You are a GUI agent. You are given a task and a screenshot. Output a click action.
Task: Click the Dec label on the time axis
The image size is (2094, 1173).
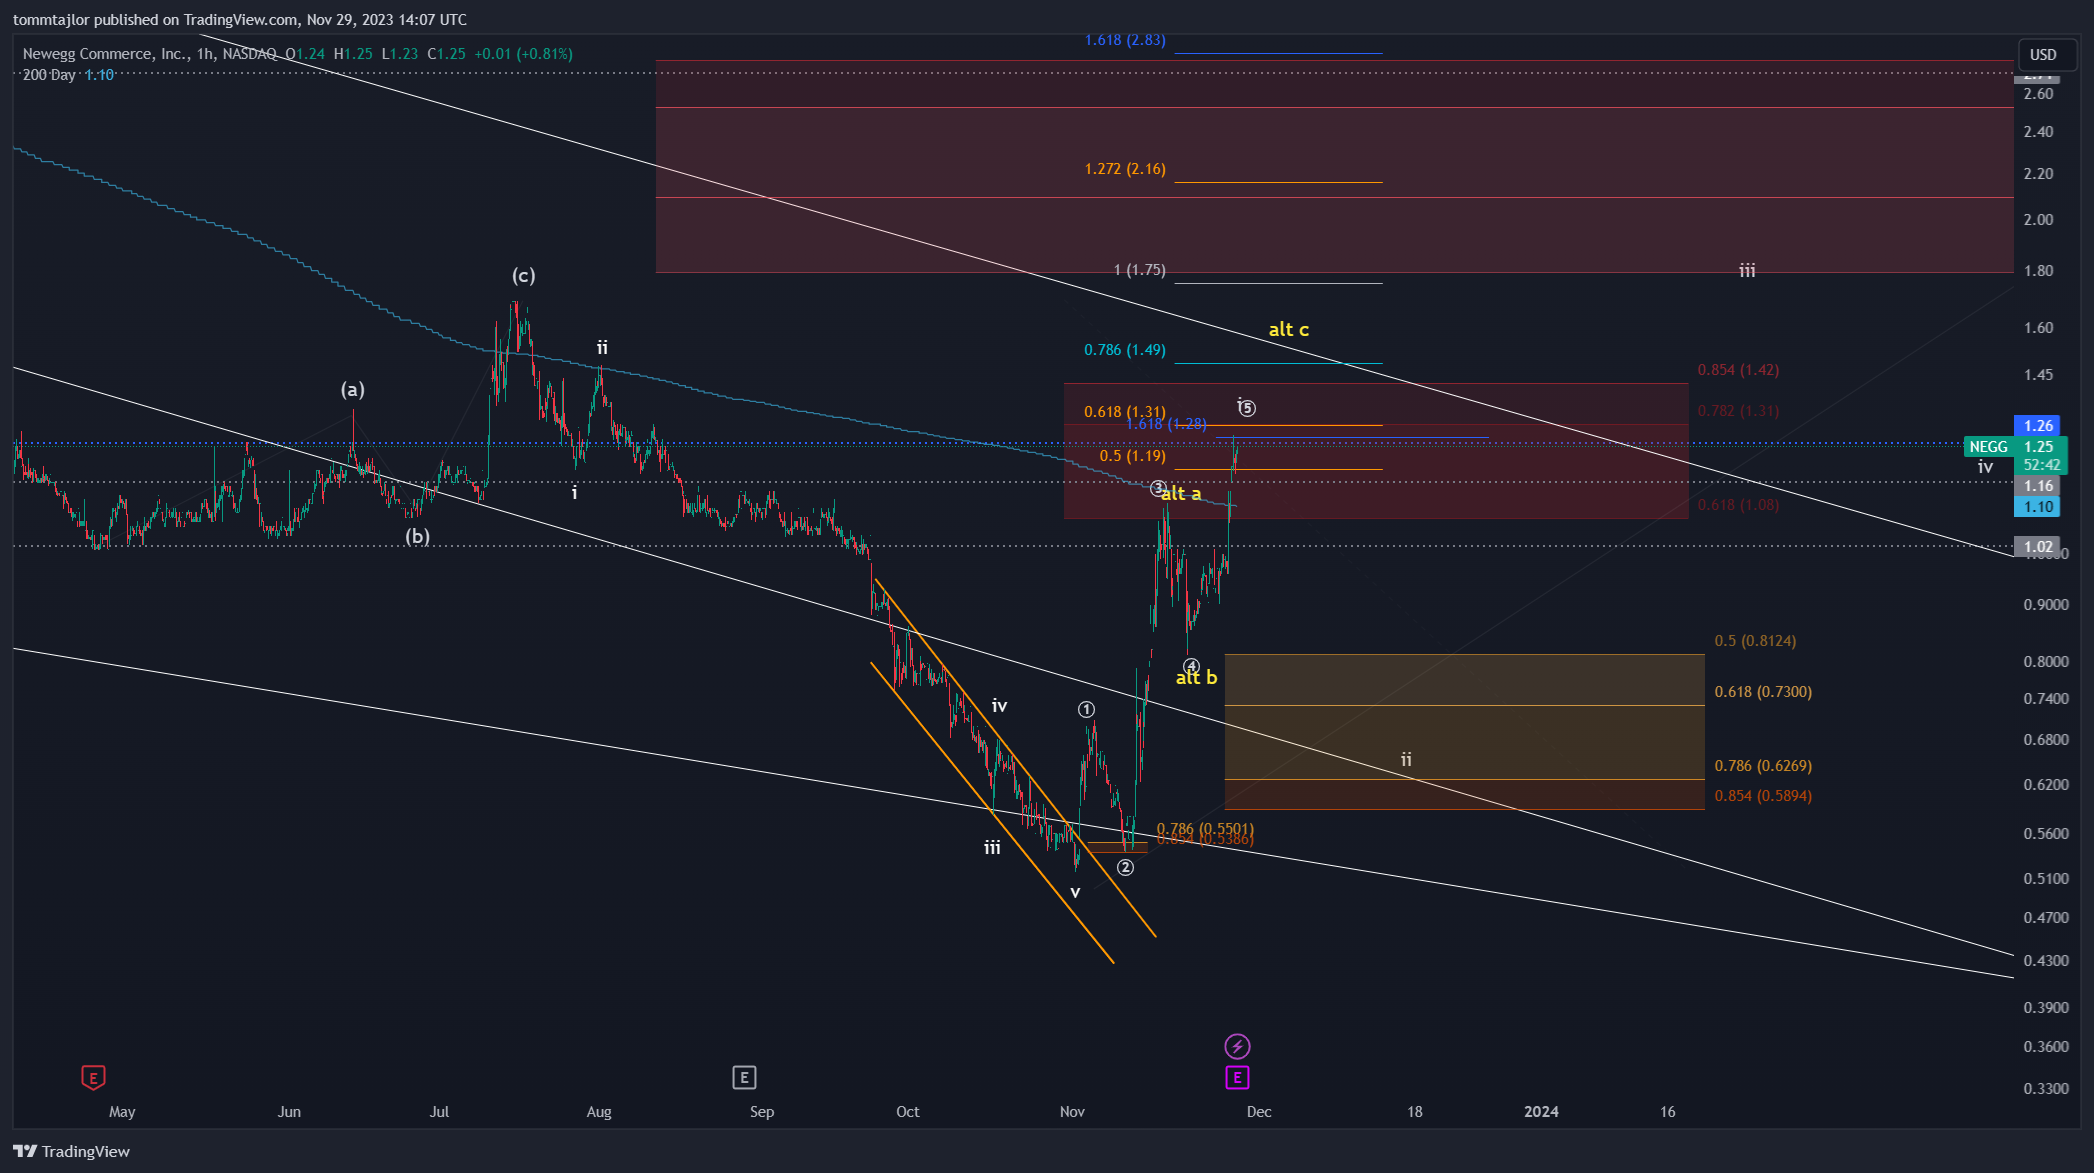pyautogui.click(x=1259, y=1112)
